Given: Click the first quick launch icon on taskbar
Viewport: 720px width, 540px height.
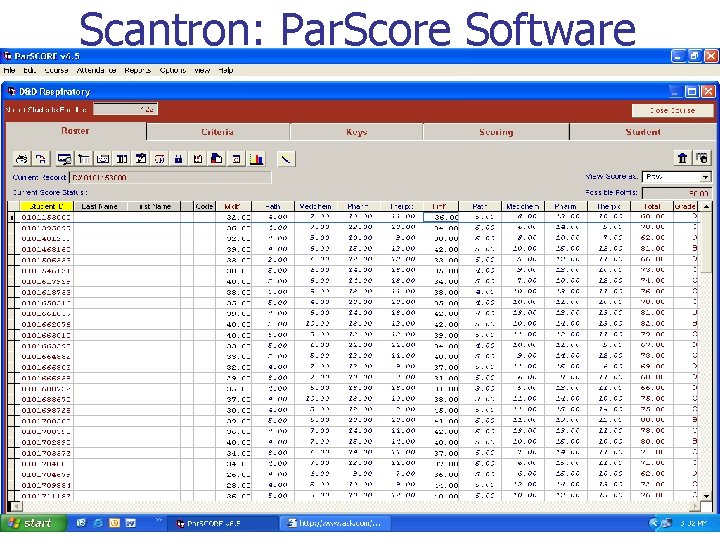Looking at the screenshot, I should (81, 523).
